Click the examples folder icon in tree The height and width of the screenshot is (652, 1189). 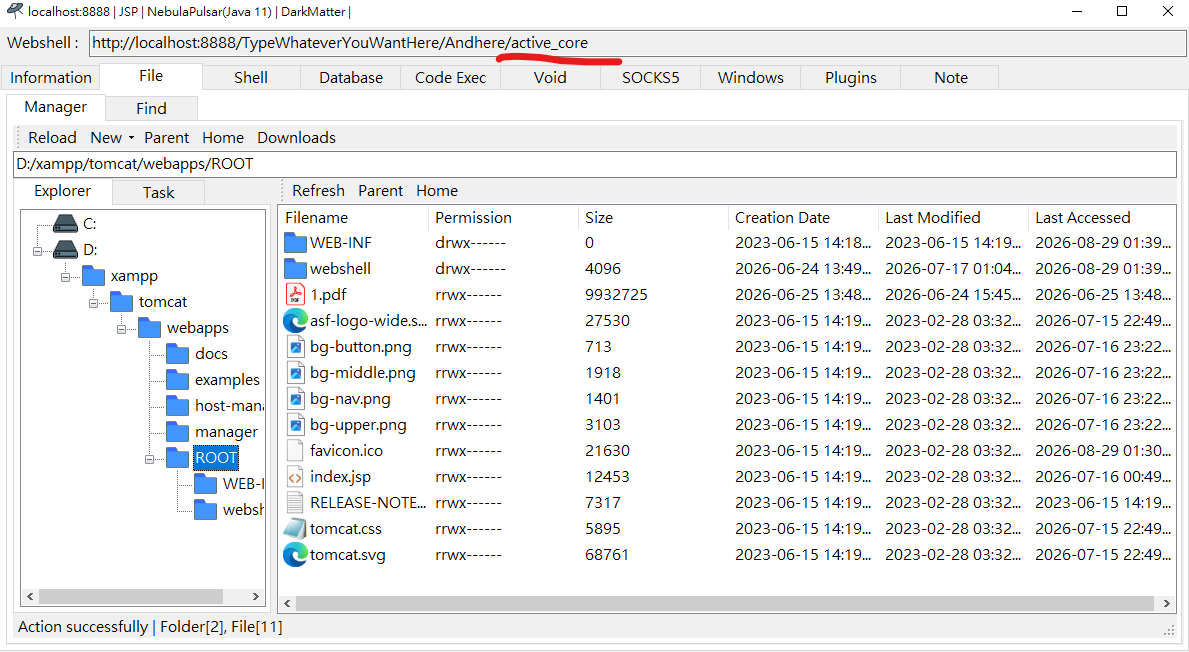click(x=177, y=379)
